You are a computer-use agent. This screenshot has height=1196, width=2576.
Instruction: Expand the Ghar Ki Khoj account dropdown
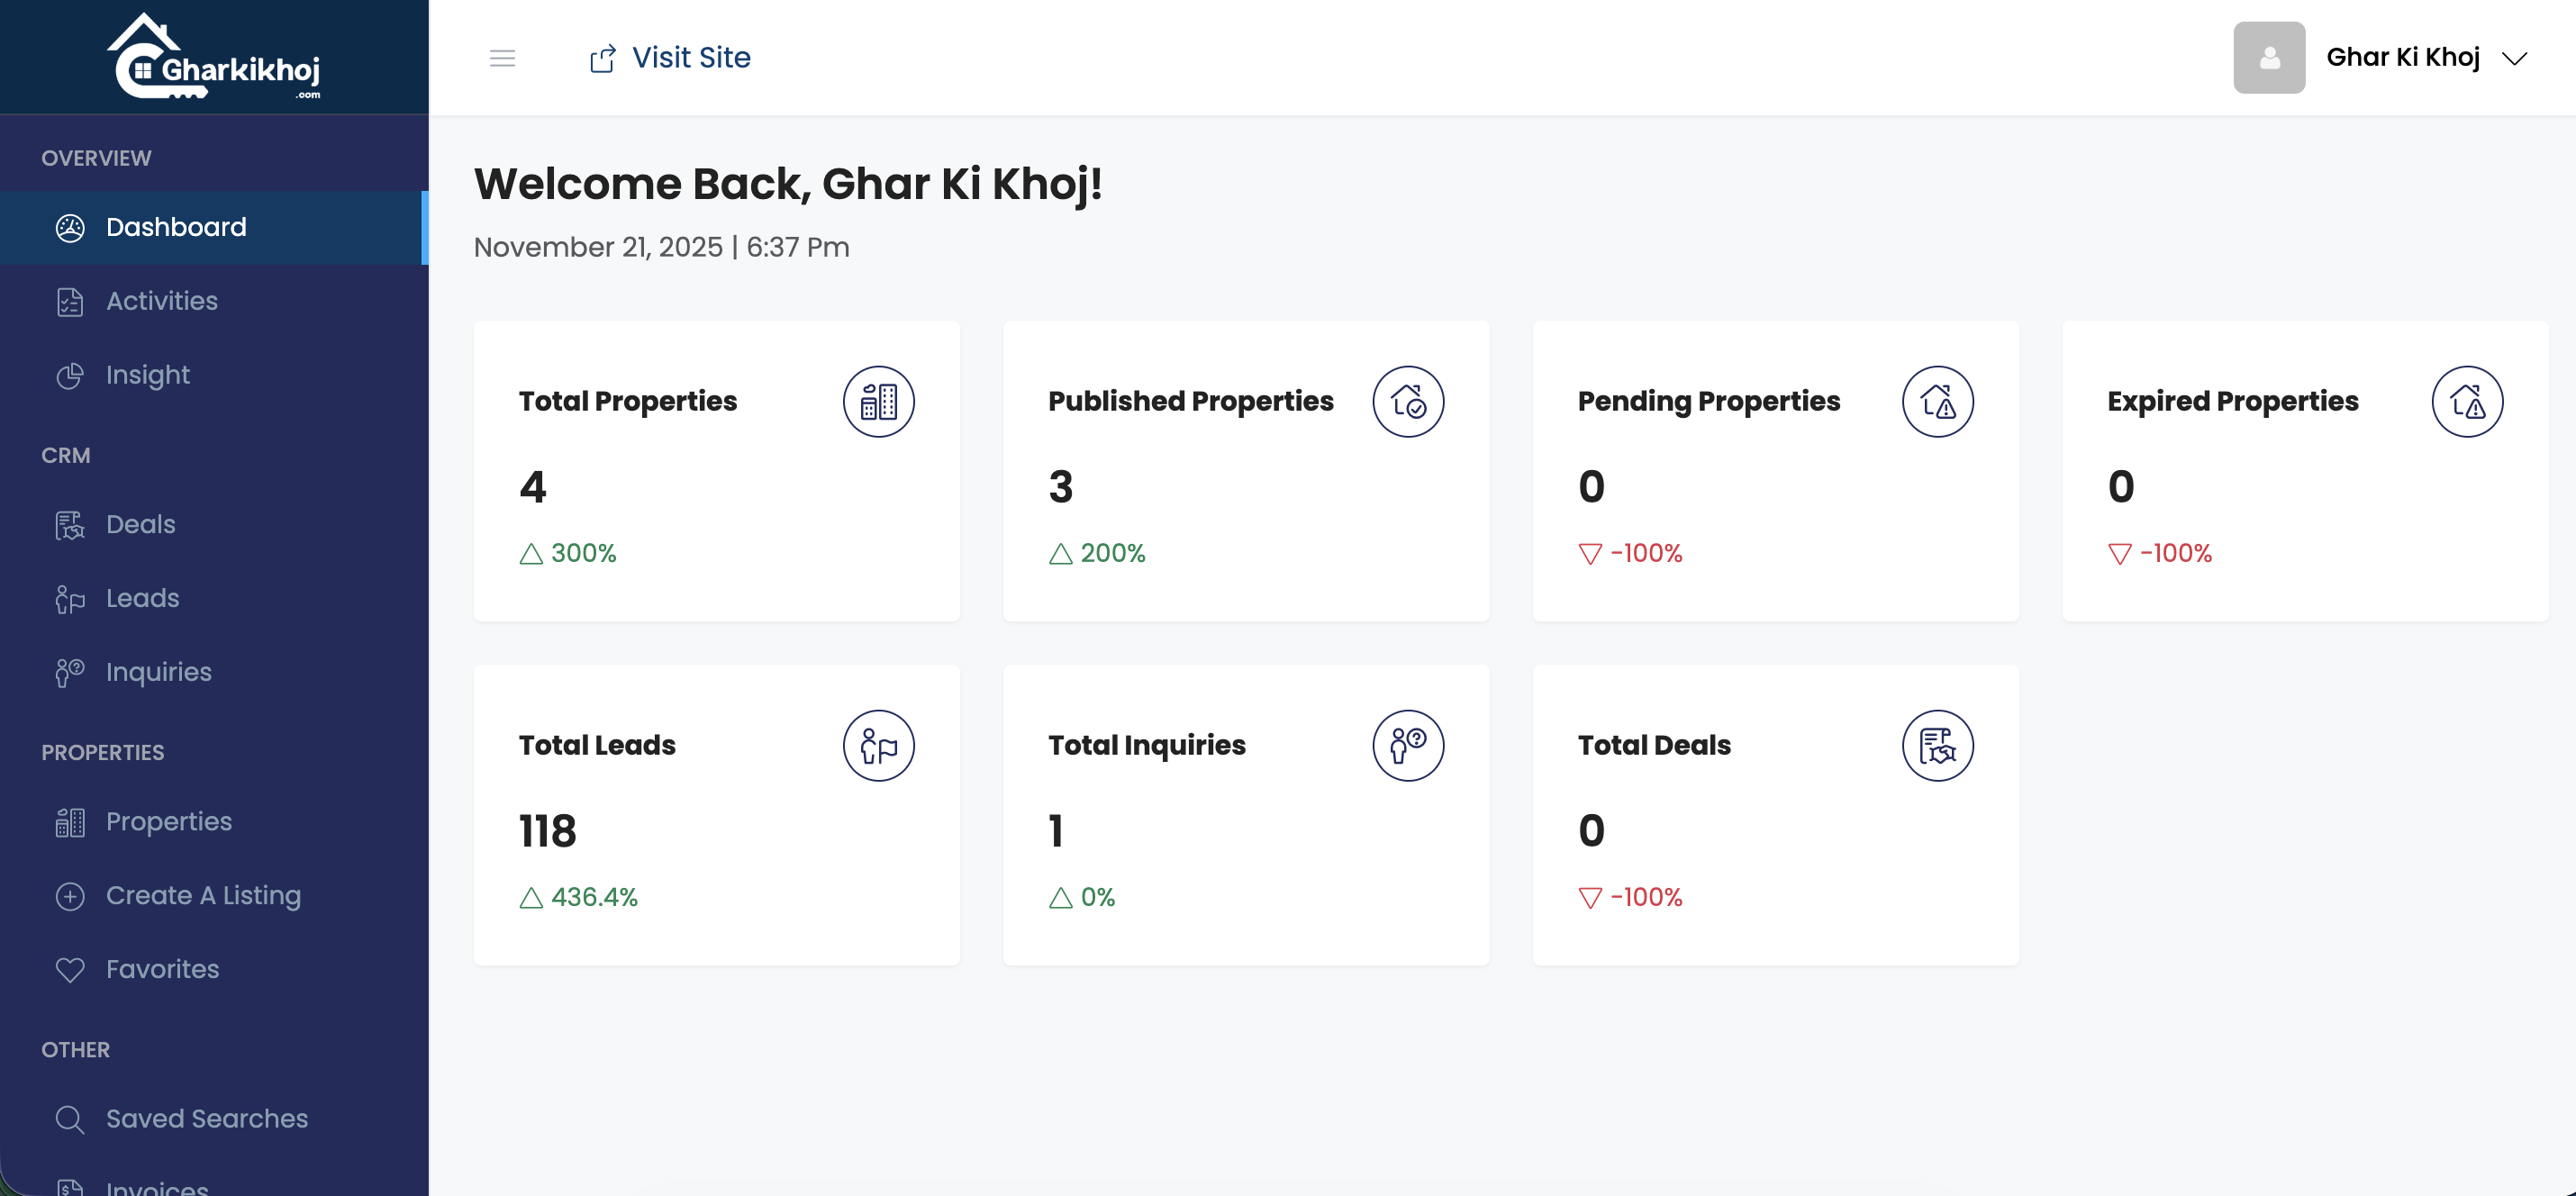click(x=2514, y=58)
